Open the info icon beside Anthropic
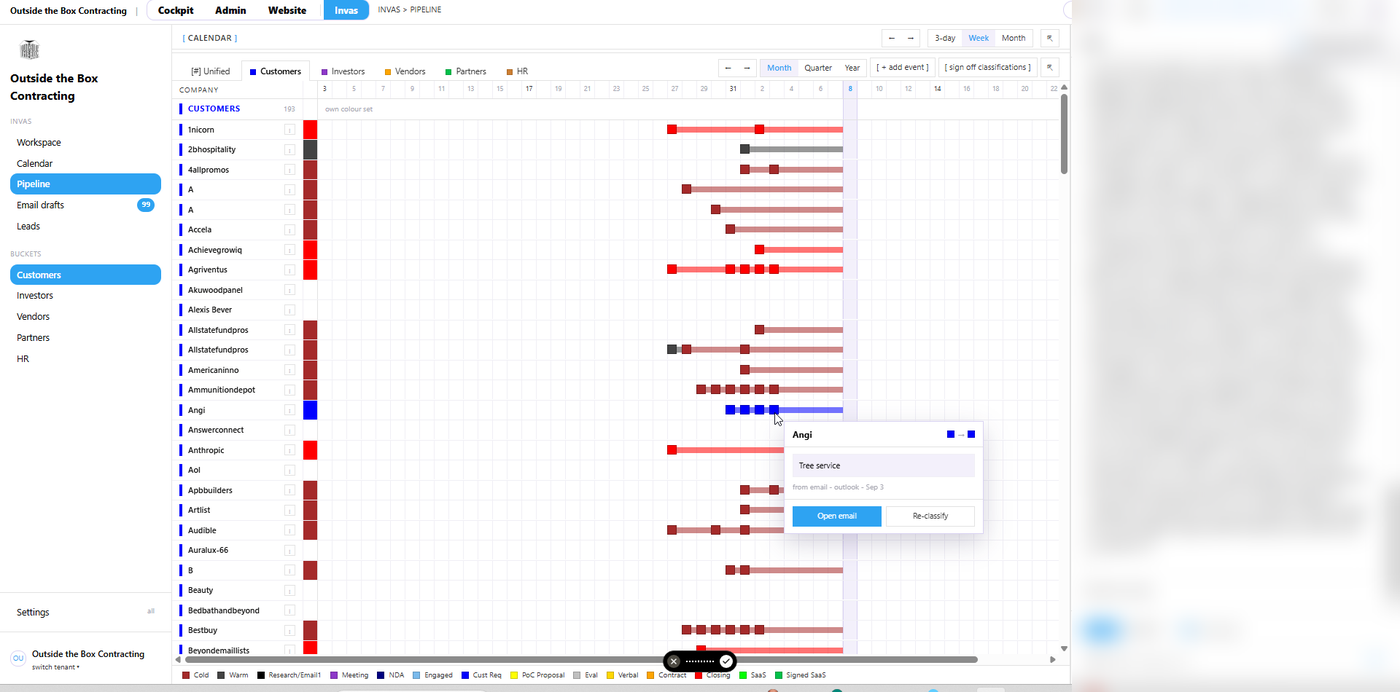 point(290,450)
